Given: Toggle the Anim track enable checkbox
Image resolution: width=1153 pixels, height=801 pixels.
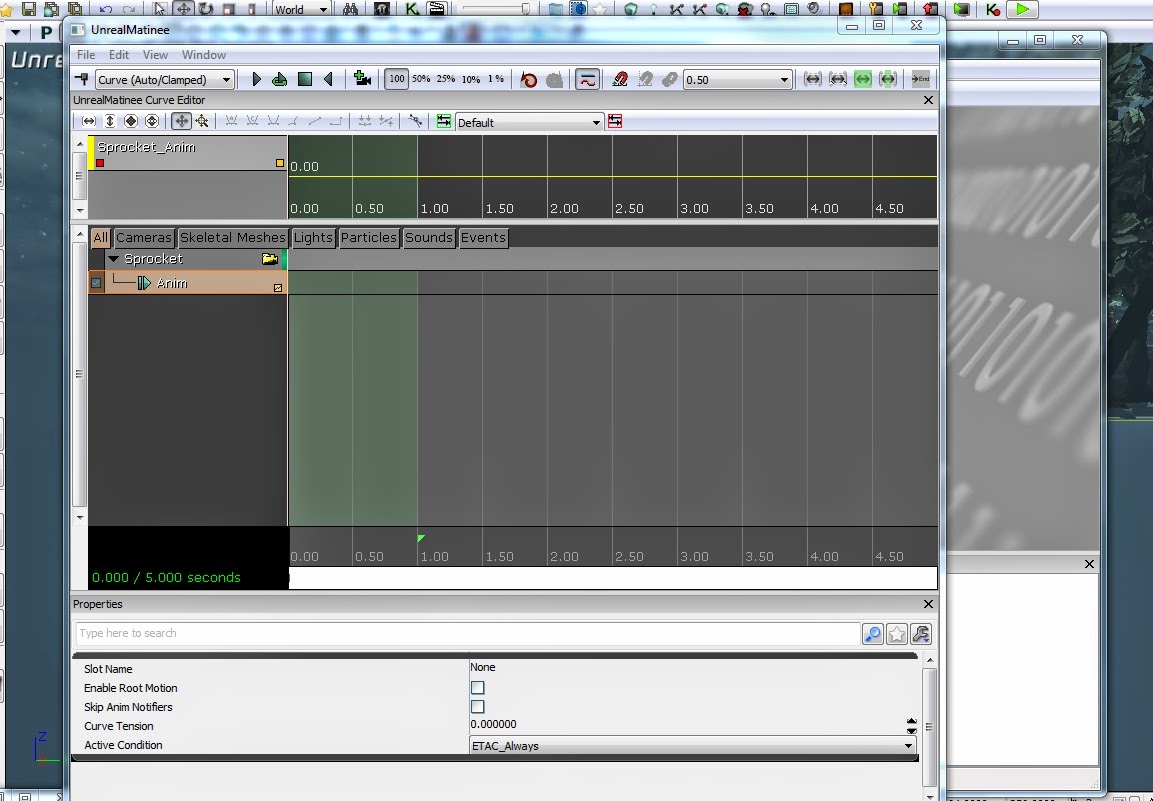Looking at the screenshot, I should tap(96, 283).
